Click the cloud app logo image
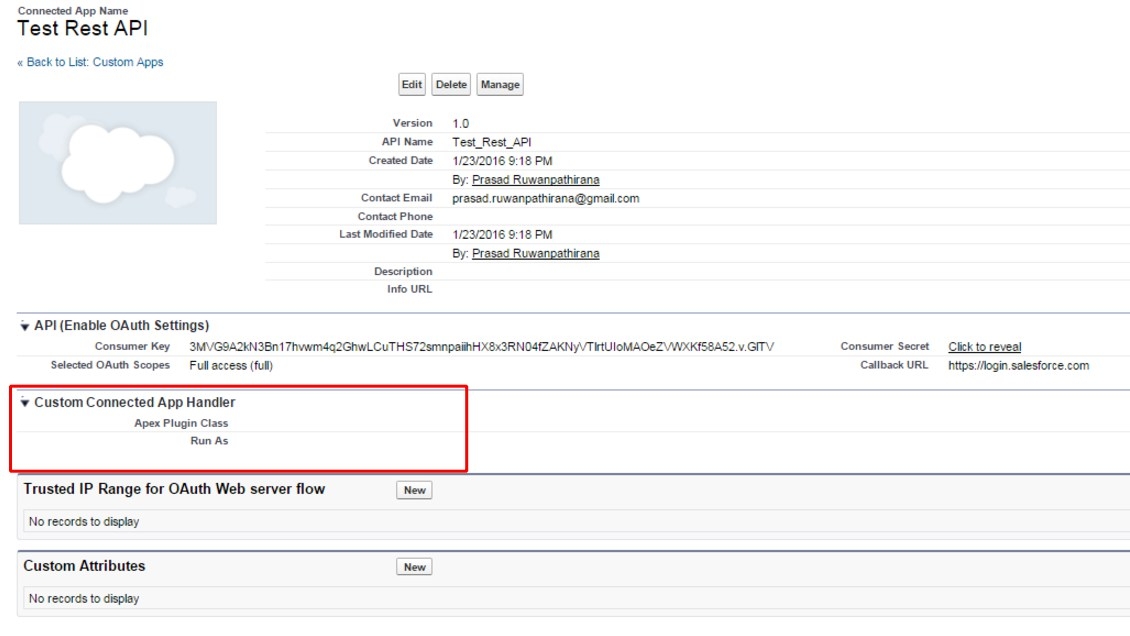This screenshot has height=636, width=1130. [117, 163]
